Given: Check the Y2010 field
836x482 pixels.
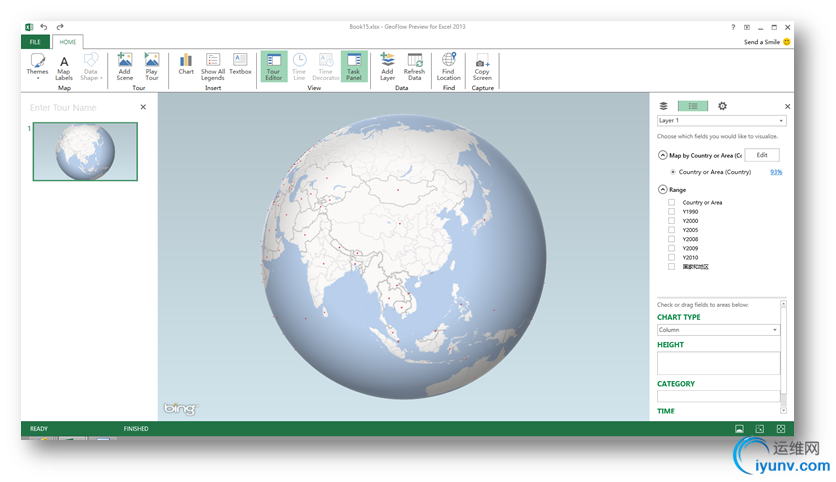Looking at the screenshot, I should coord(671,257).
